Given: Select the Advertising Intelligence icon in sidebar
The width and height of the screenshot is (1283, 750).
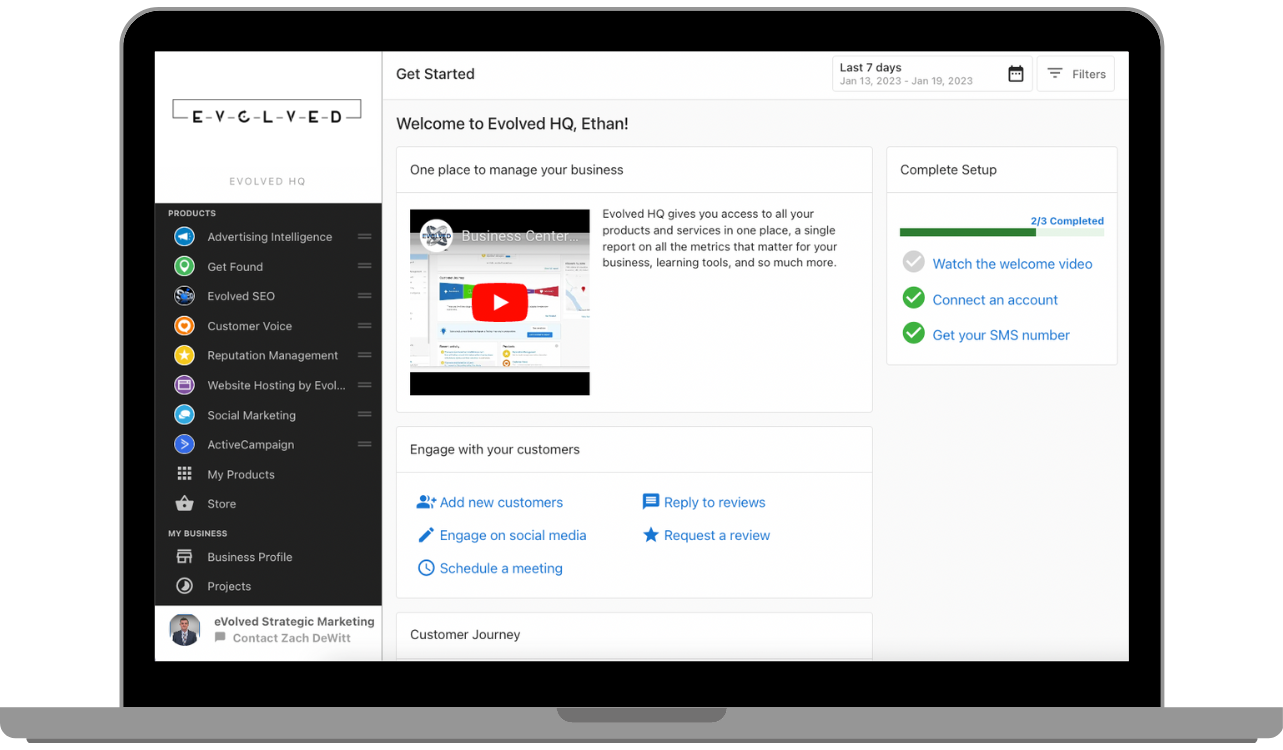Looking at the screenshot, I should (184, 236).
